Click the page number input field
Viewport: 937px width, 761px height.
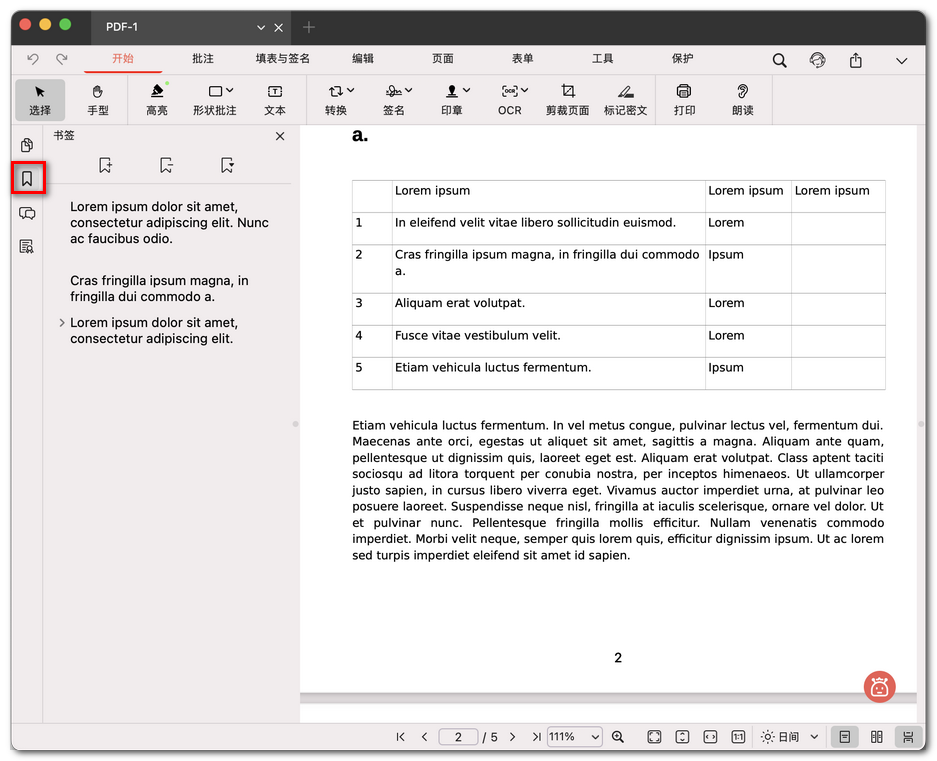(x=458, y=737)
